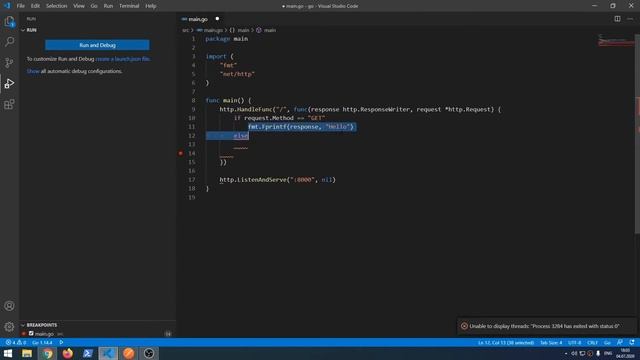Open the editor More Actions ellipsis
Image resolution: width=640 pixels, height=360 pixels.
[630, 19]
